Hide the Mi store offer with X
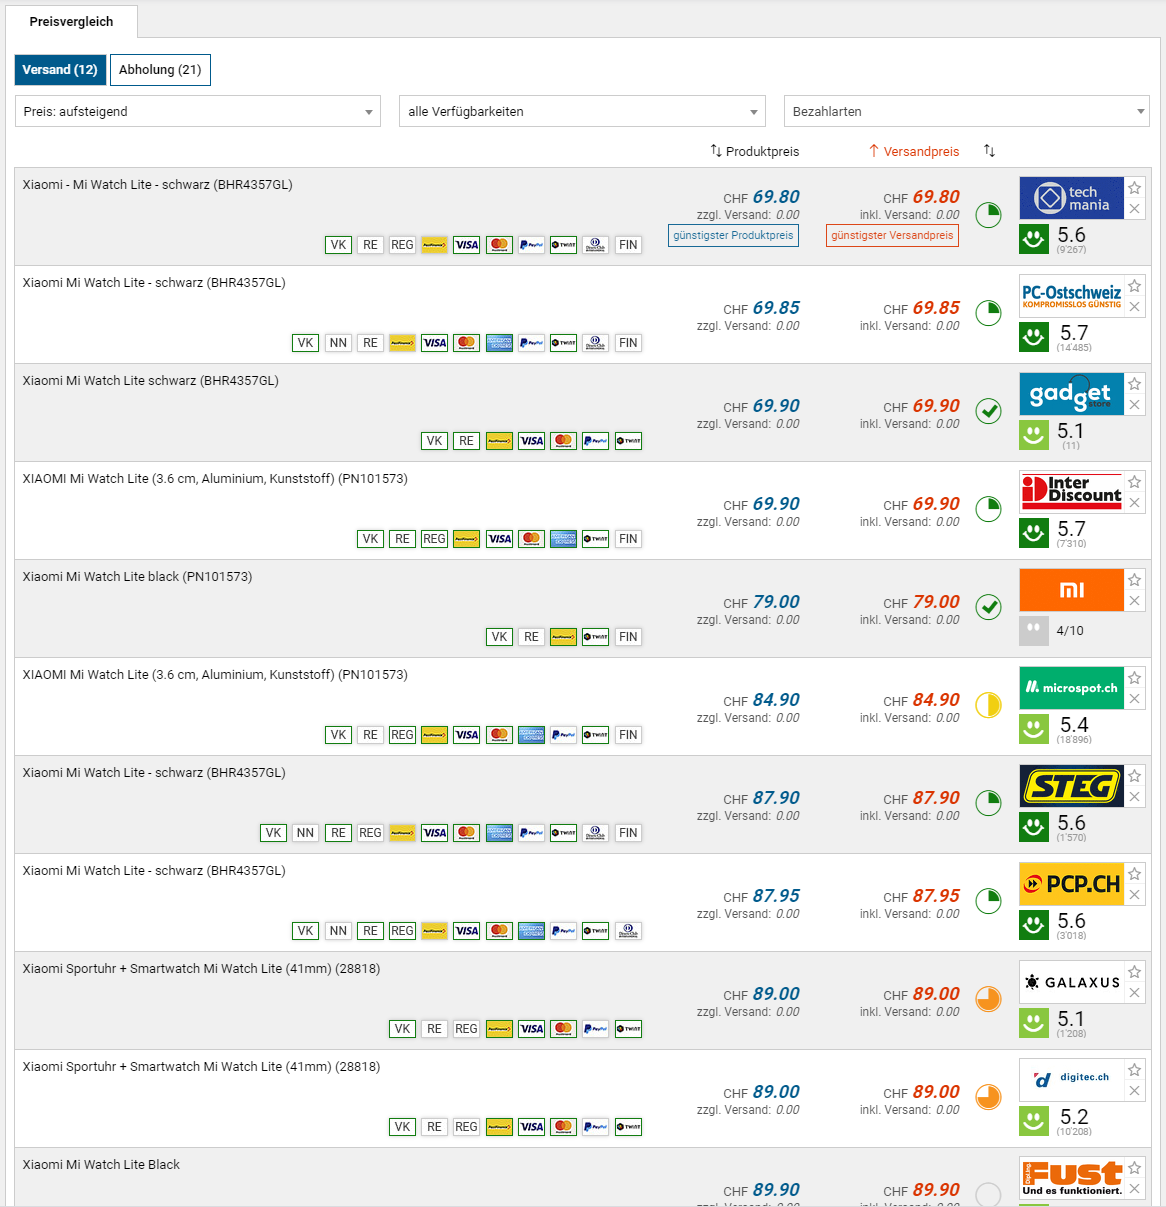The width and height of the screenshot is (1166, 1207). (x=1134, y=601)
